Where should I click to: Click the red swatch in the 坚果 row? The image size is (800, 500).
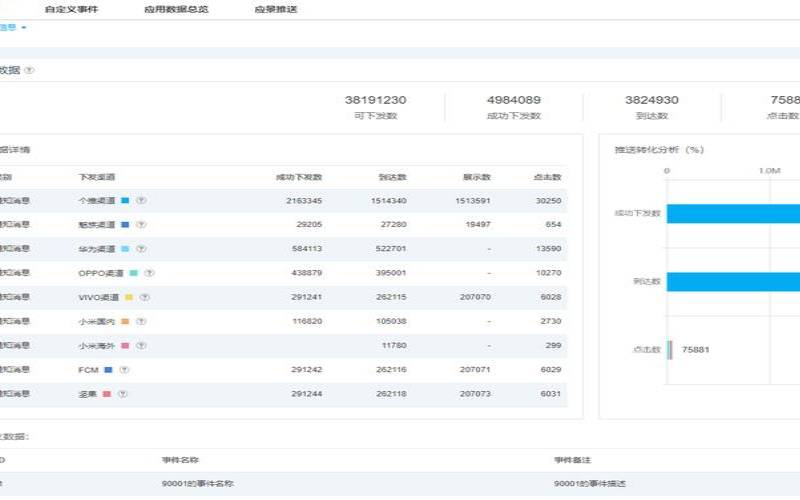pos(107,394)
